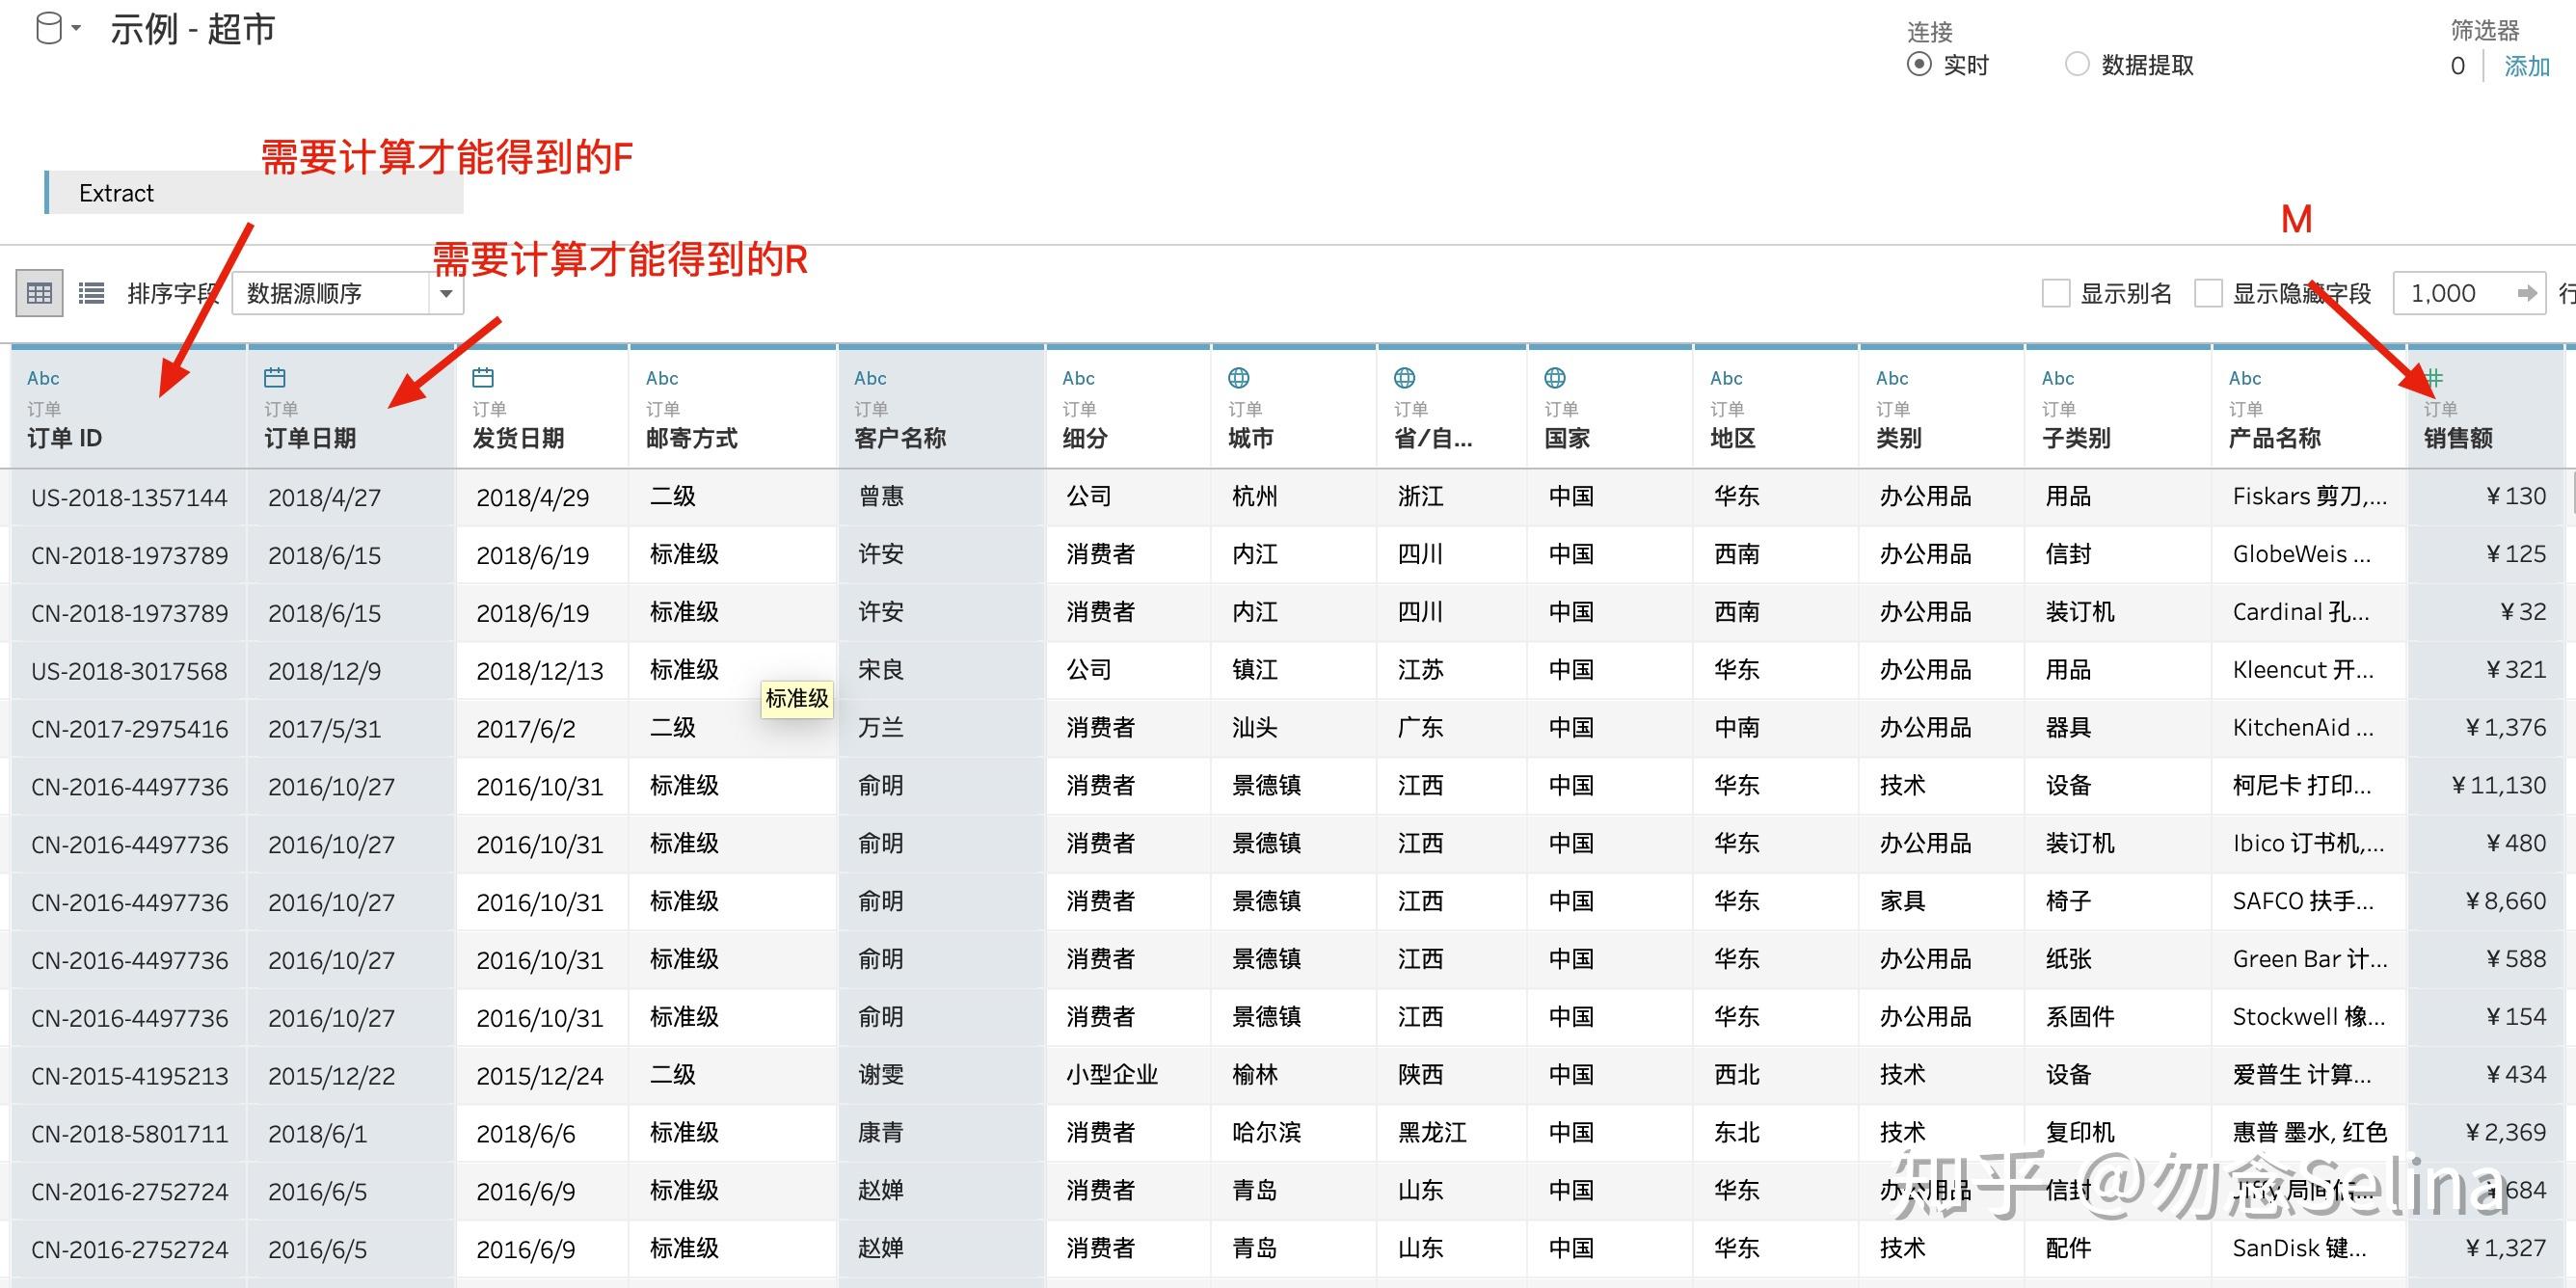Click inside the 1,000 row count field

click(x=2440, y=292)
